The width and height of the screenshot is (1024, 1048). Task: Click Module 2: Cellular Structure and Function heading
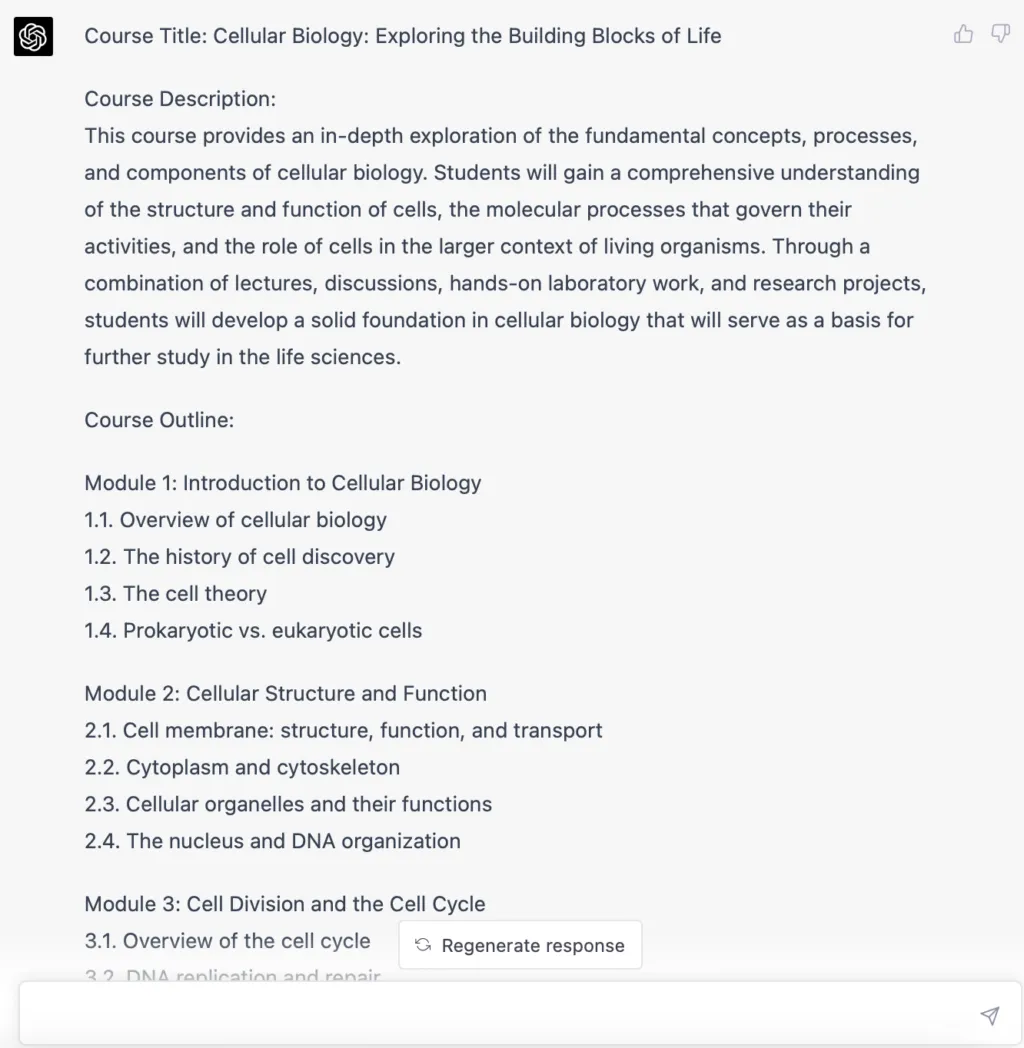tap(285, 693)
